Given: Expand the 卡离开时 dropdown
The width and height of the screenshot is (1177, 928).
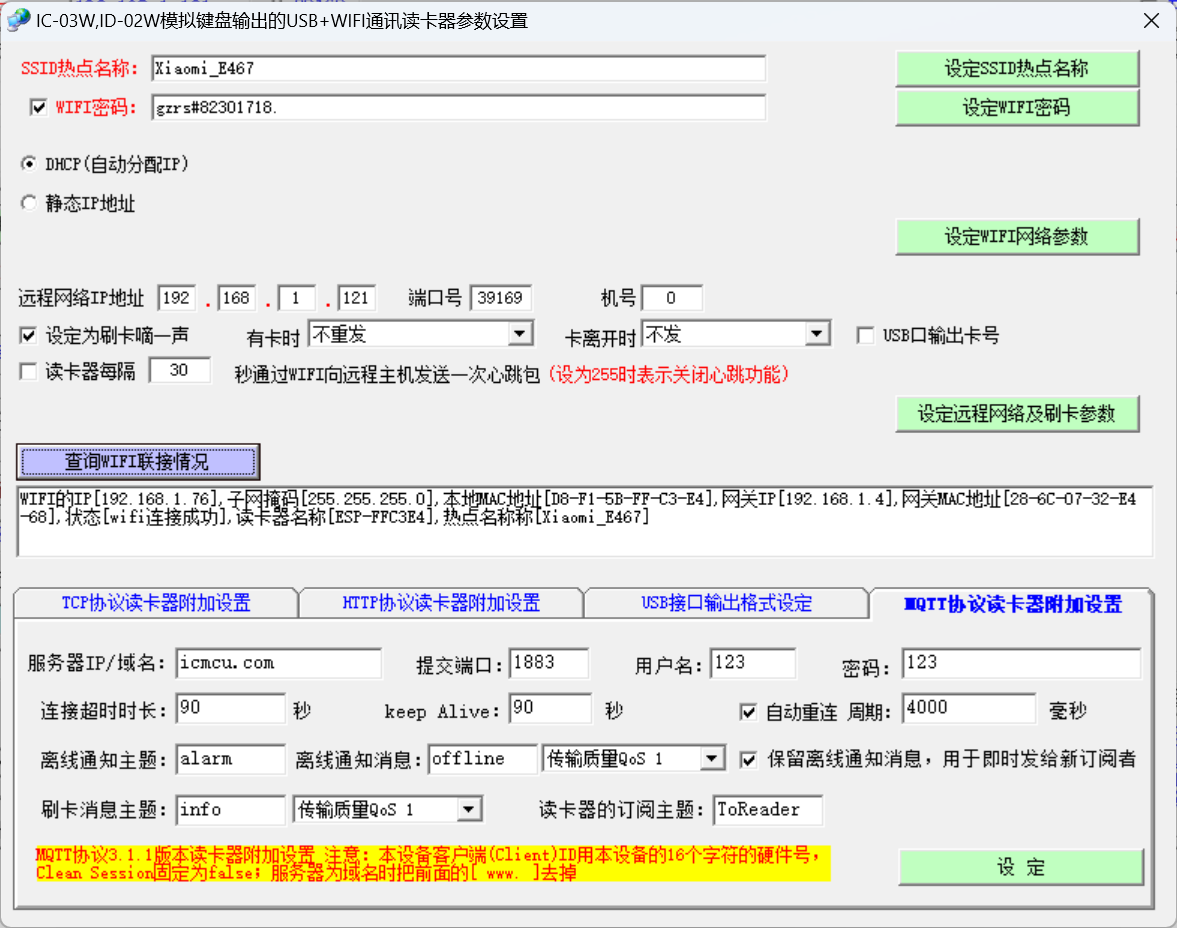Looking at the screenshot, I should [817, 334].
